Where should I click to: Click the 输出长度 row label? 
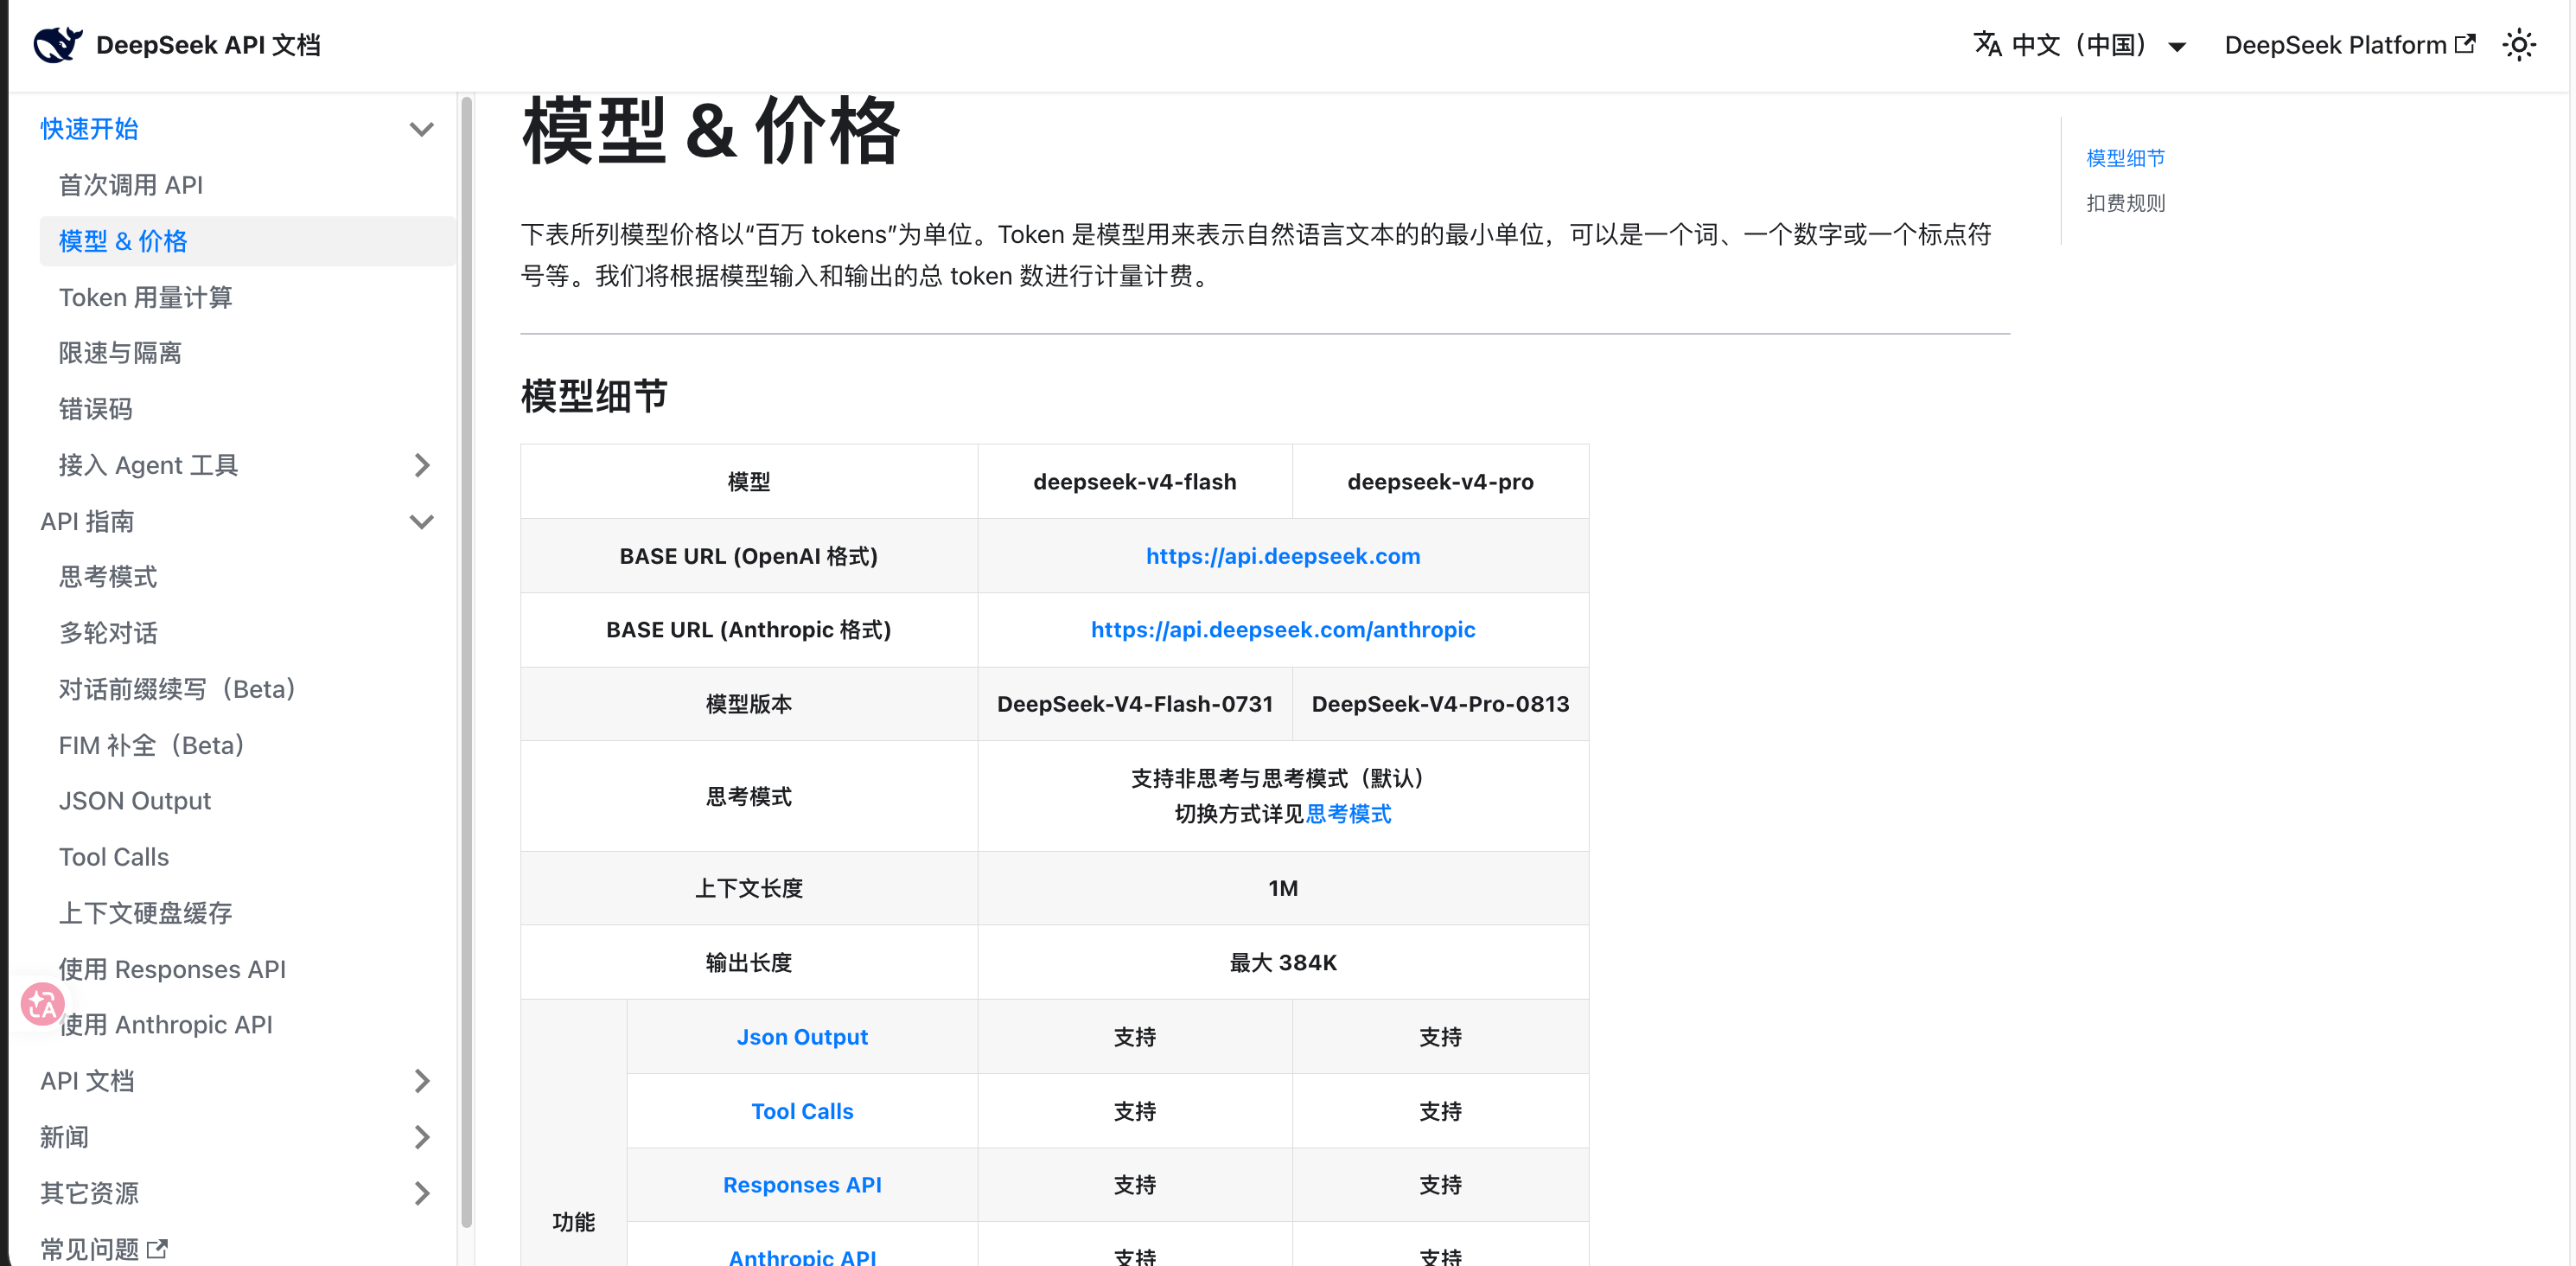click(x=748, y=963)
